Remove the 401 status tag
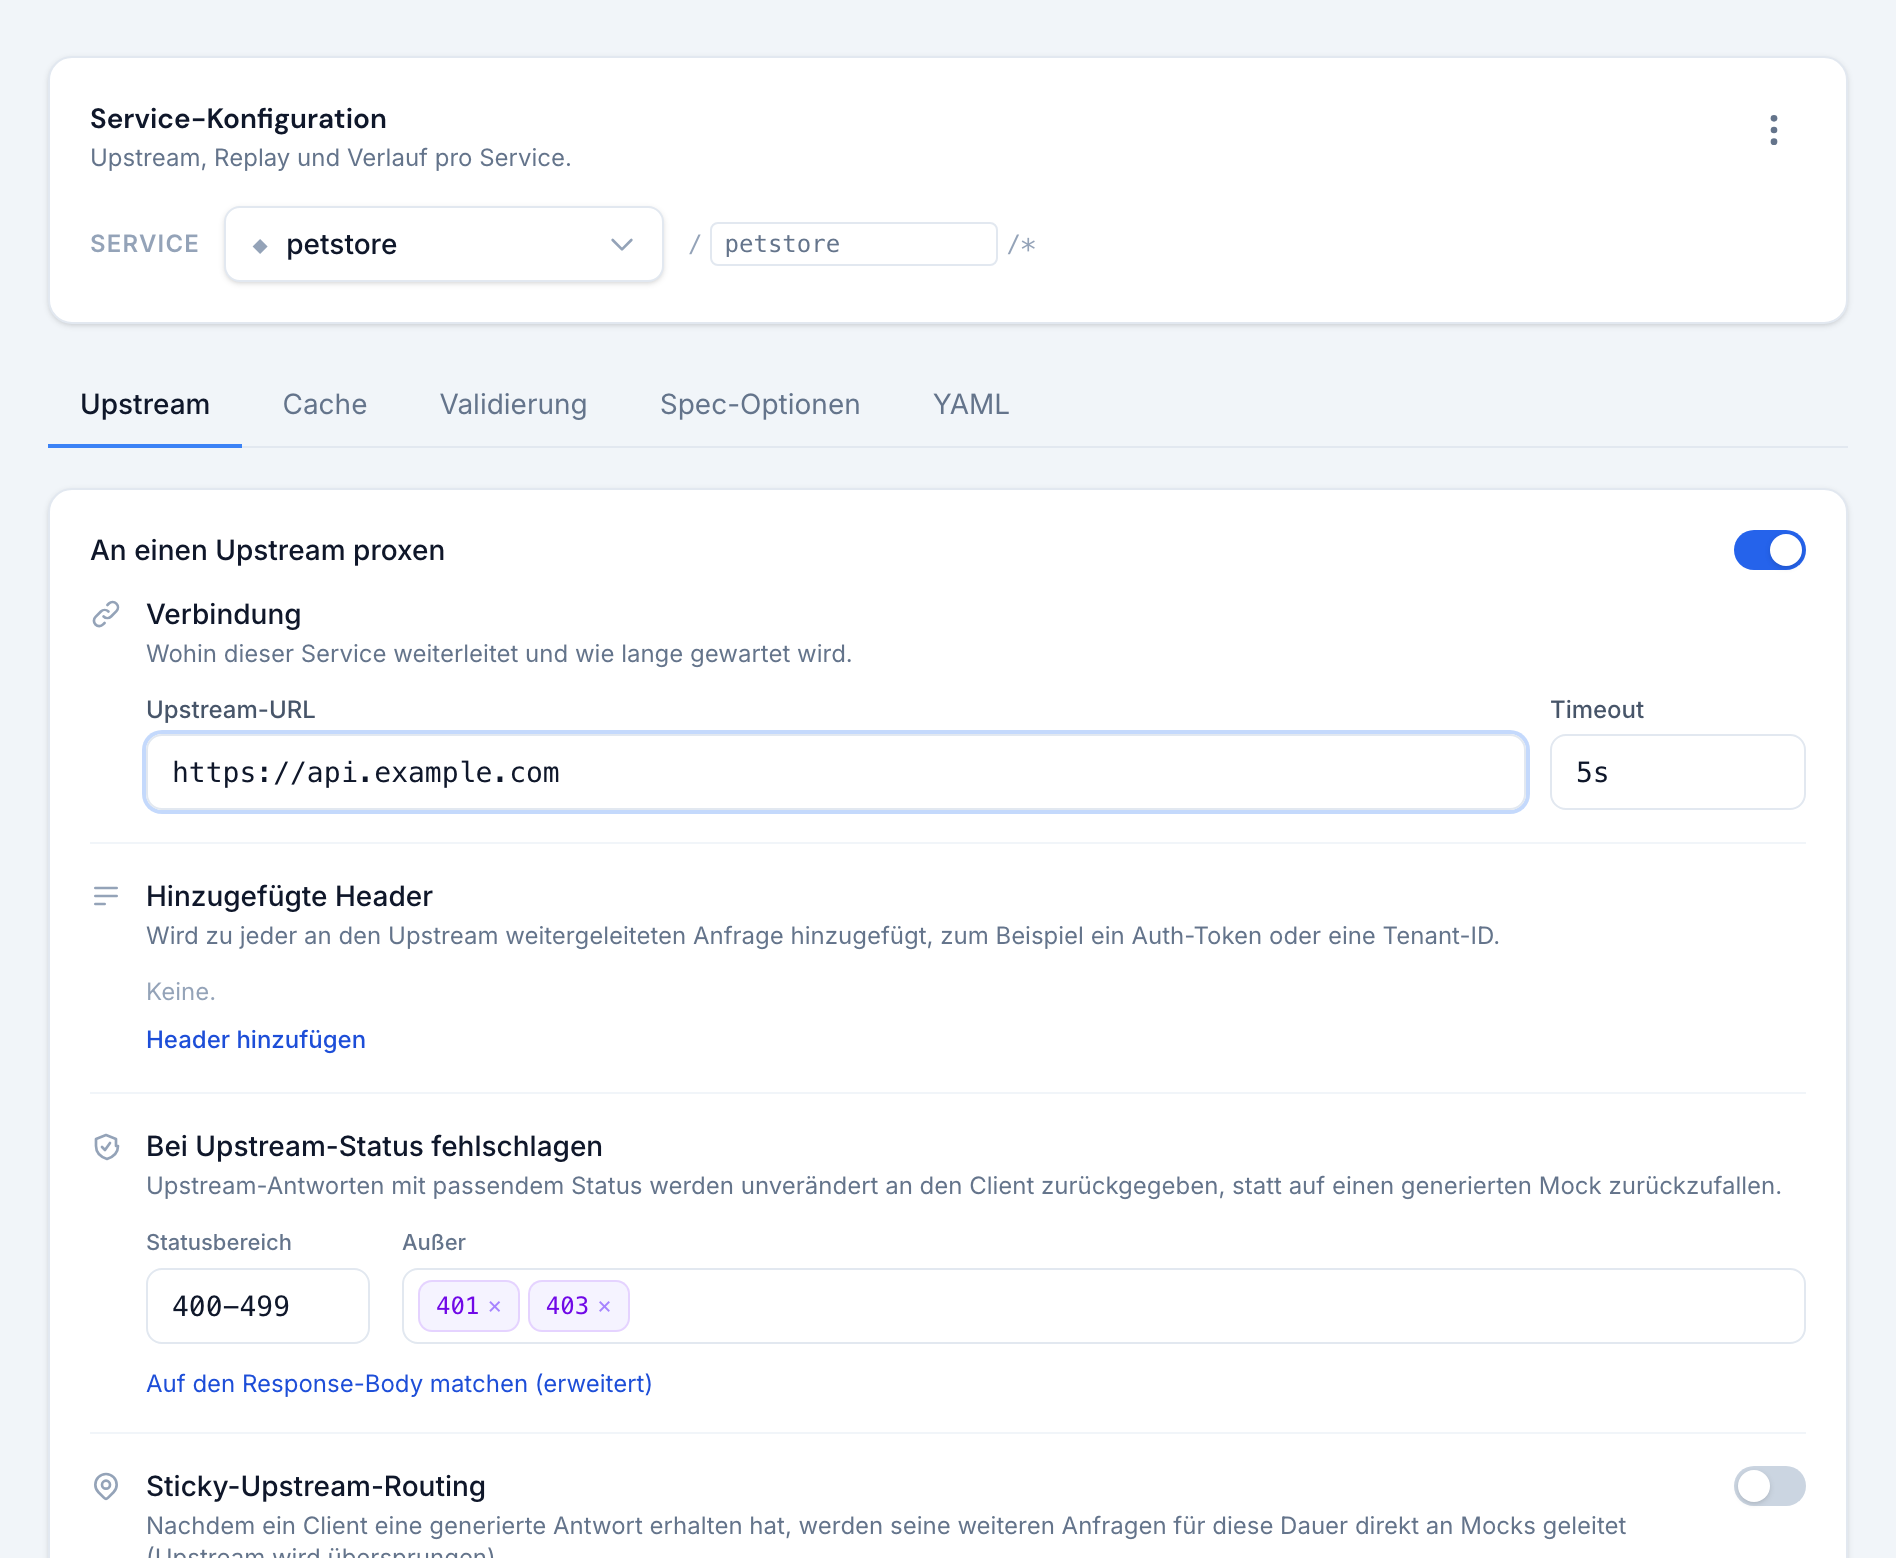 (494, 1306)
